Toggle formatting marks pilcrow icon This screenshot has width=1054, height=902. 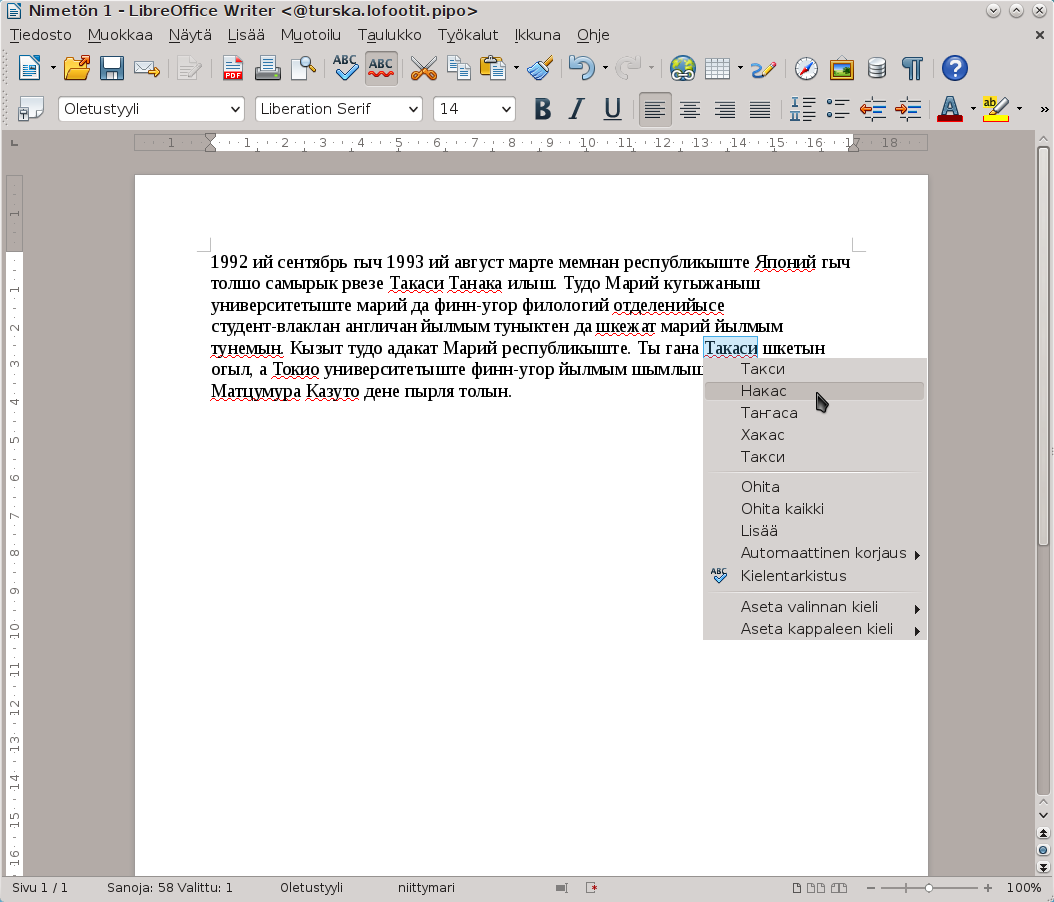point(912,69)
